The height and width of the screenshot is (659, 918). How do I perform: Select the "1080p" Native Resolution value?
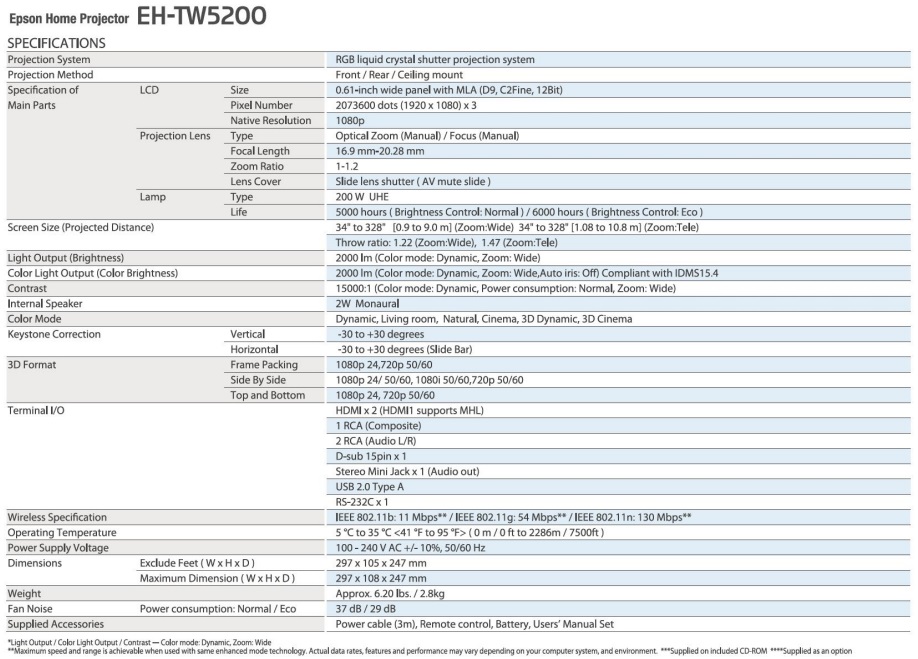(350, 120)
